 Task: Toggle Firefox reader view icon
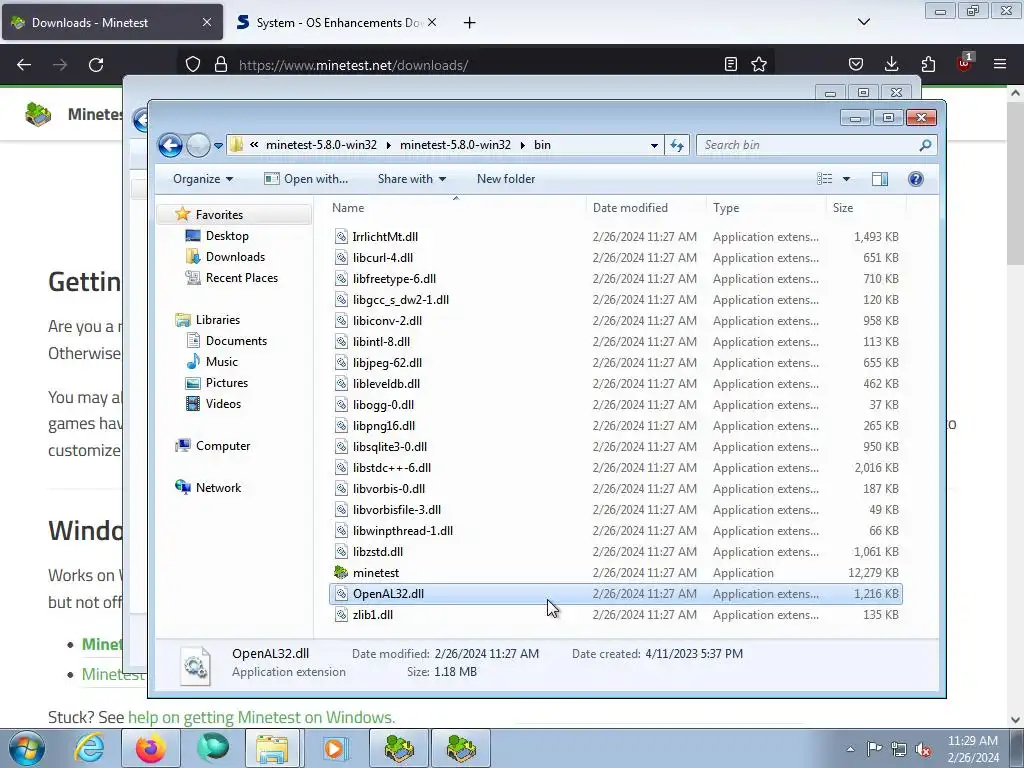[x=731, y=65]
